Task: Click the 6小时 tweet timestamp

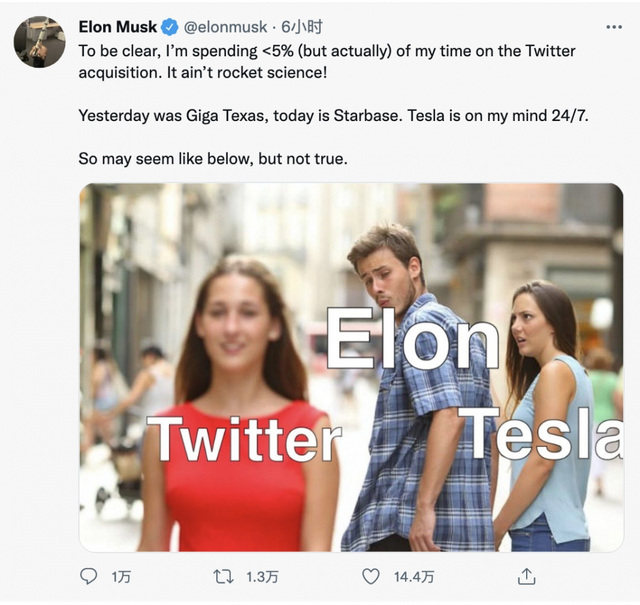Action: 301,26
